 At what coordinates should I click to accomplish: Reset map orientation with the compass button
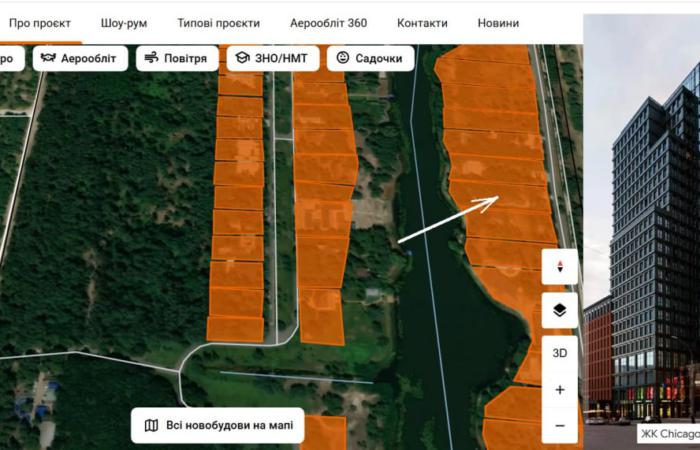tap(559, 267)
